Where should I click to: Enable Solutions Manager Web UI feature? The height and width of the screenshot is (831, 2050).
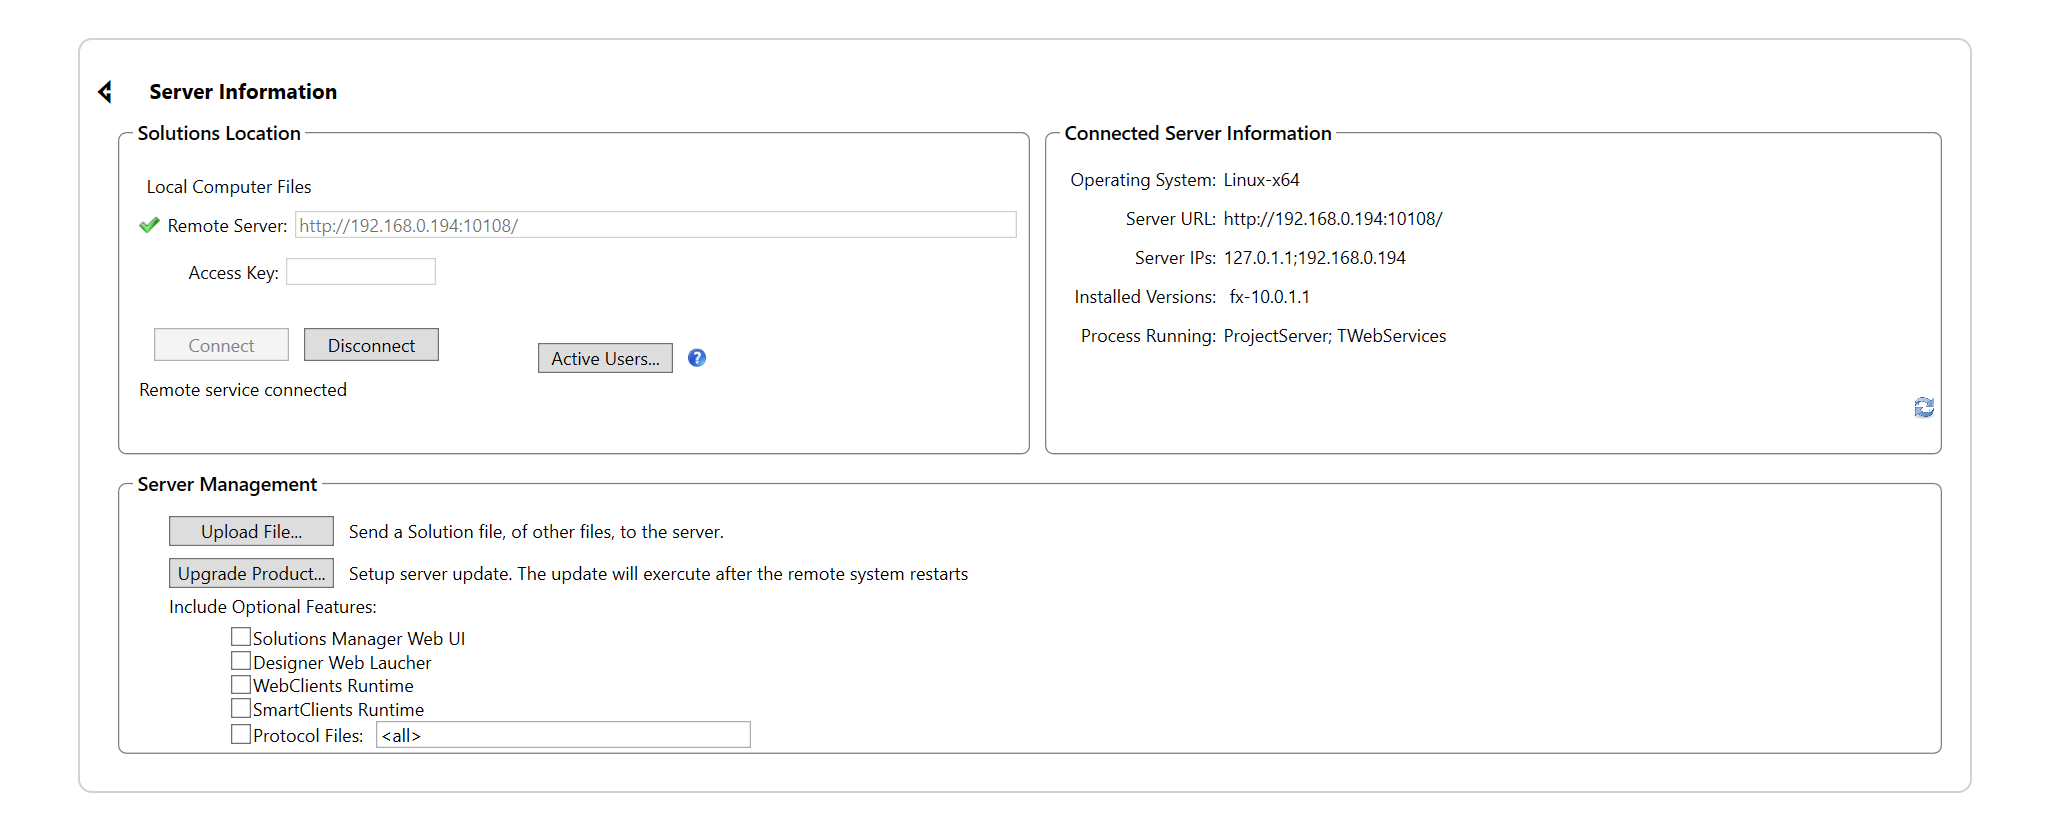pos(241,637)
